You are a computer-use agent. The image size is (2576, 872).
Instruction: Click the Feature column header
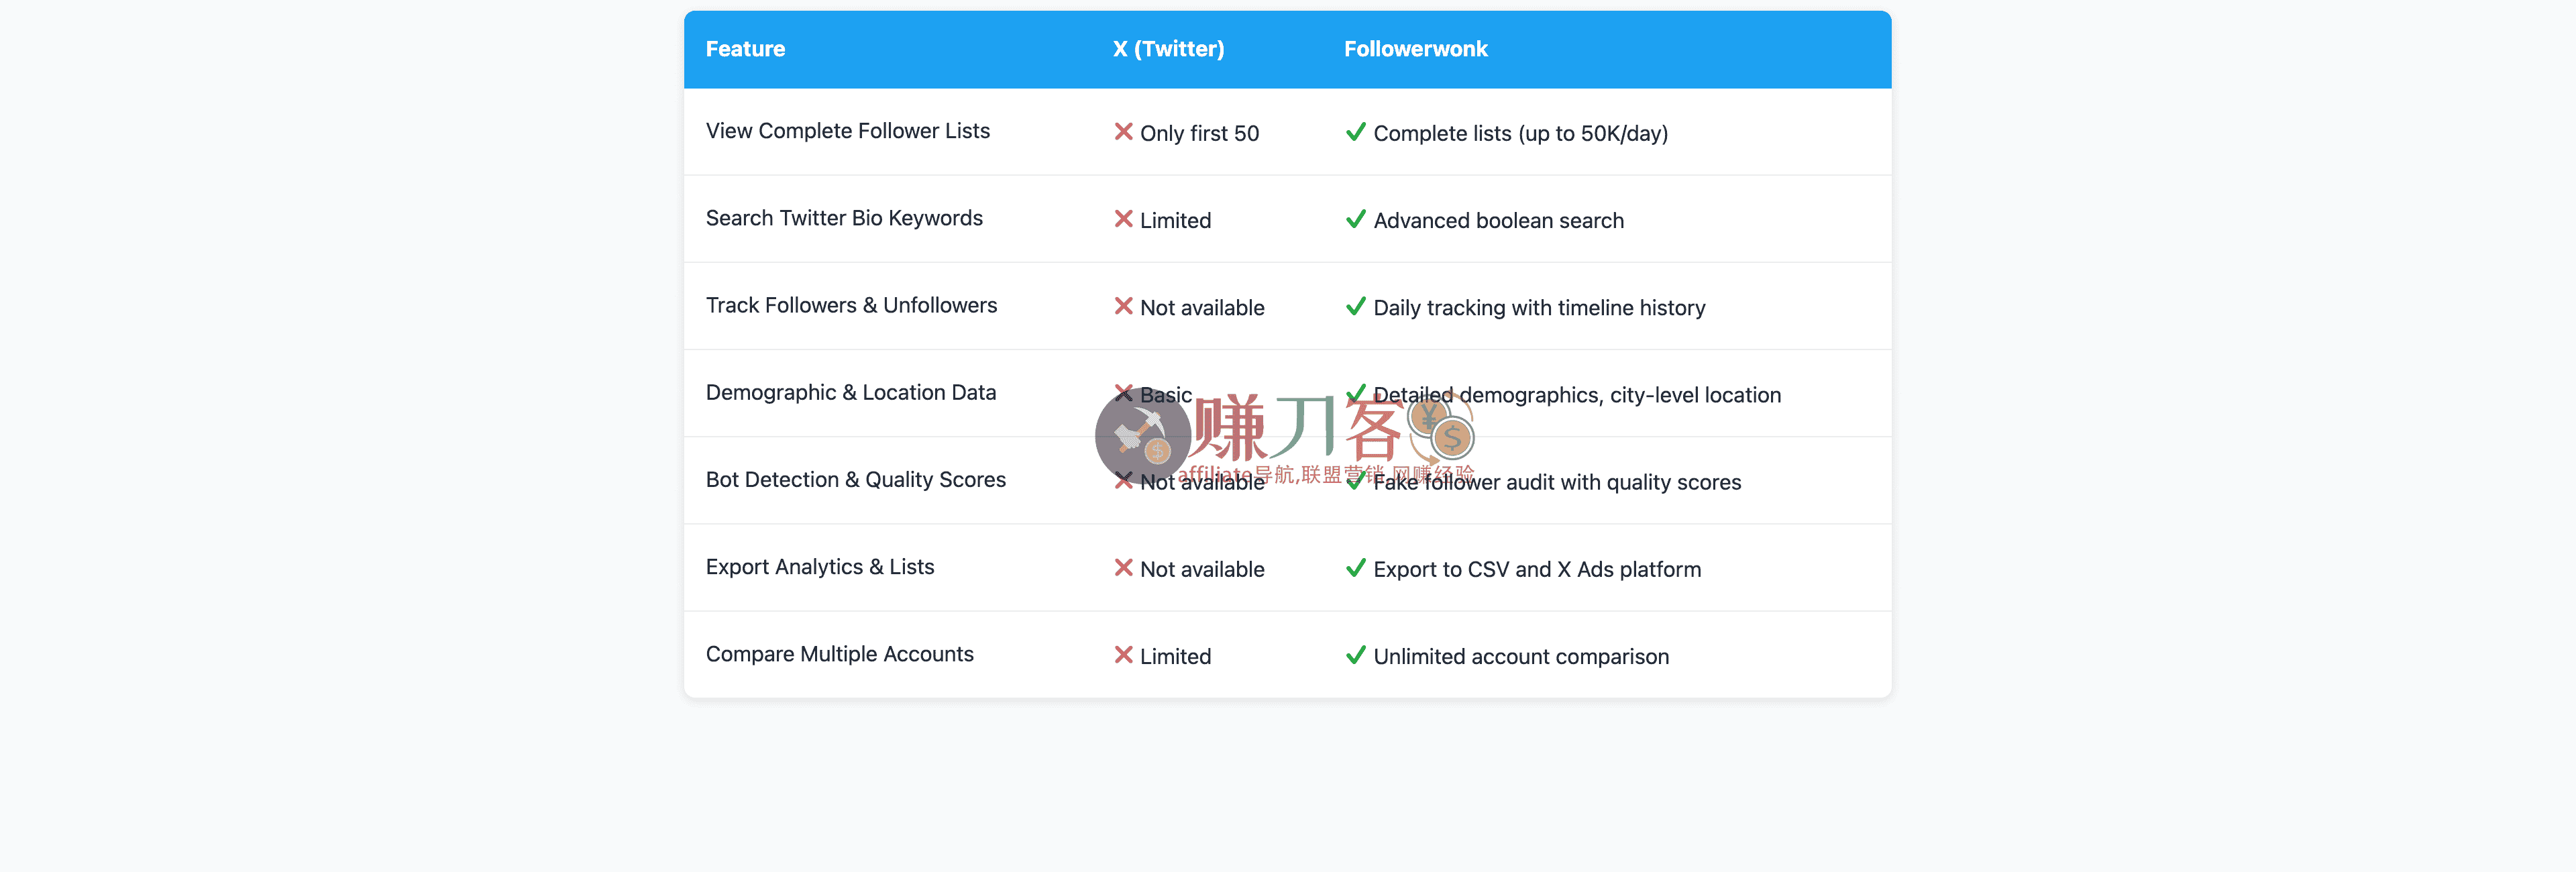(x=745, y=49)
